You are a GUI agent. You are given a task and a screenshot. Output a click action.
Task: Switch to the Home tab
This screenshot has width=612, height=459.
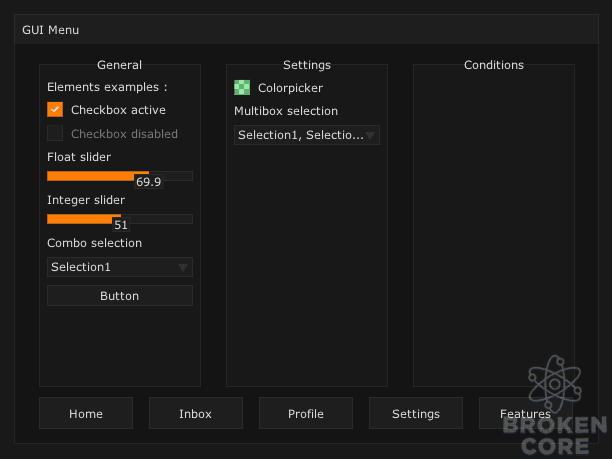(x=86, y=413)
